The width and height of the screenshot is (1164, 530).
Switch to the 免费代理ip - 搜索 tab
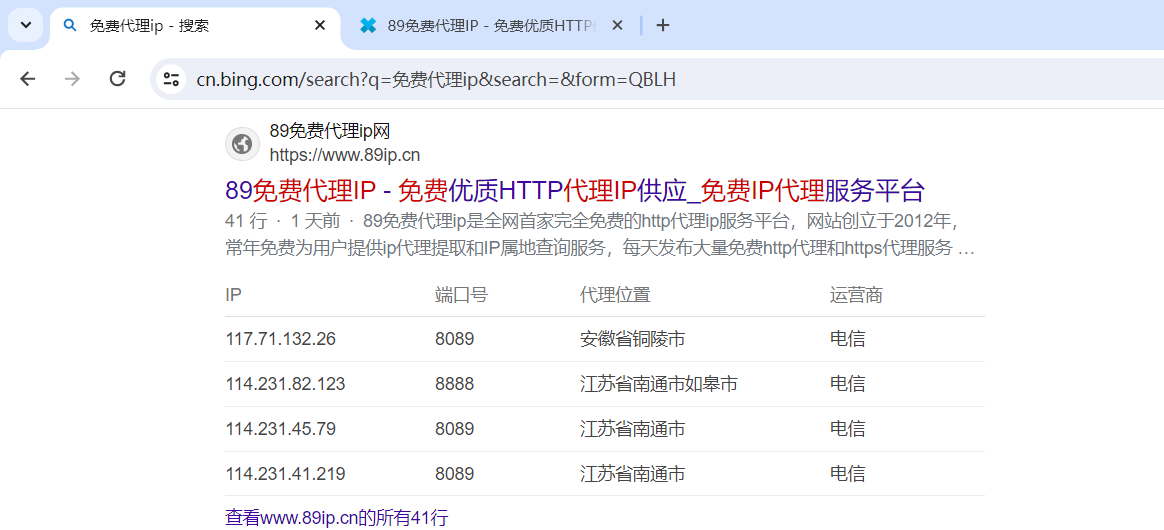pos(195,25)
